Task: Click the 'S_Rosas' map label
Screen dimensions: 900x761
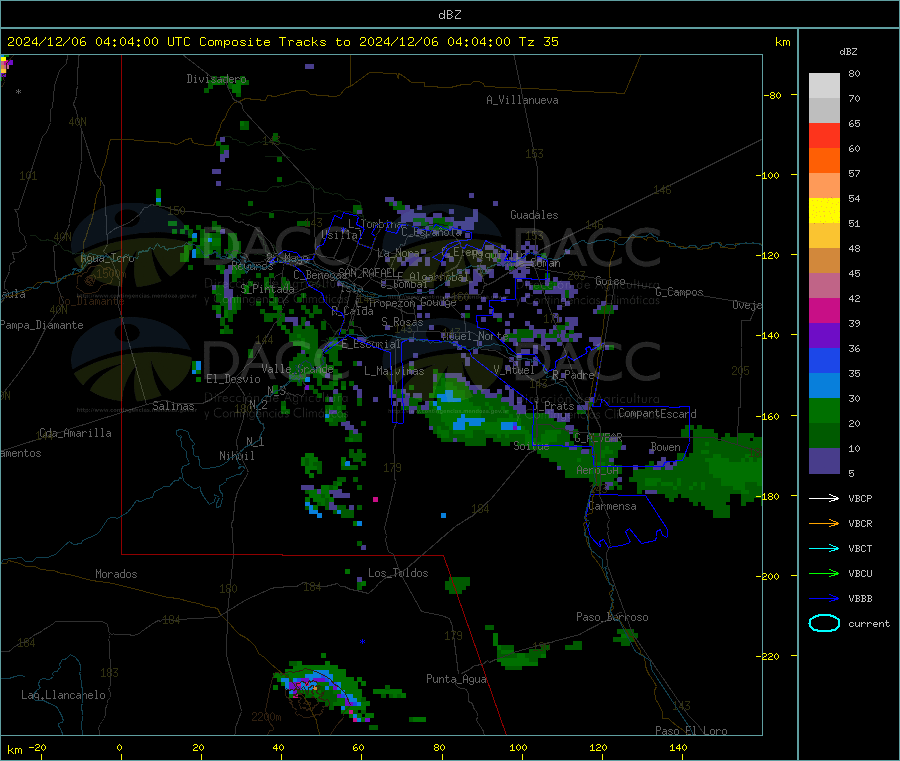Action: [x=402, y=322]
